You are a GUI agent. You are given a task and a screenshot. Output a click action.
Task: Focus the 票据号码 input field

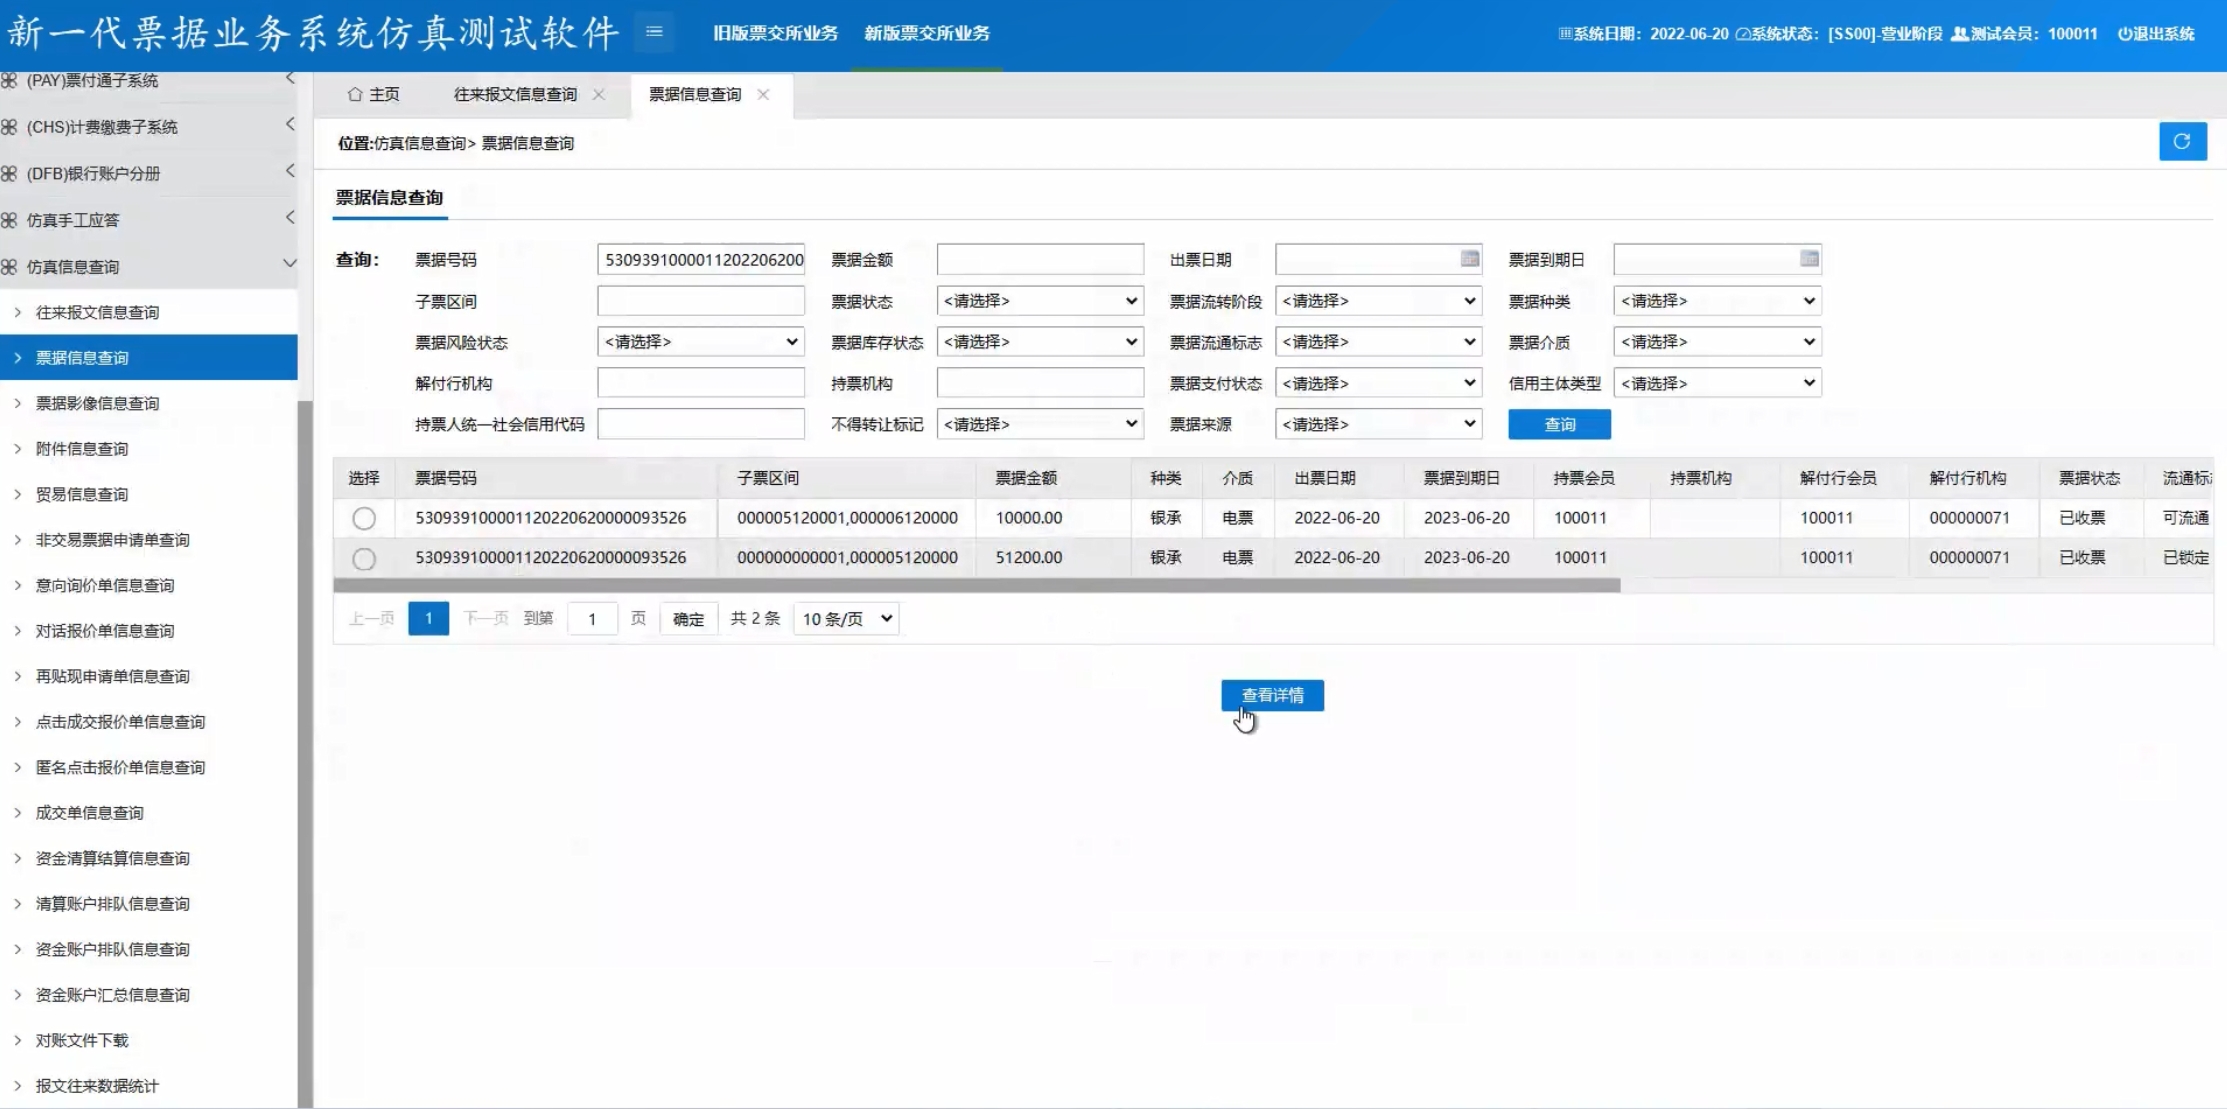click(701, 259)
